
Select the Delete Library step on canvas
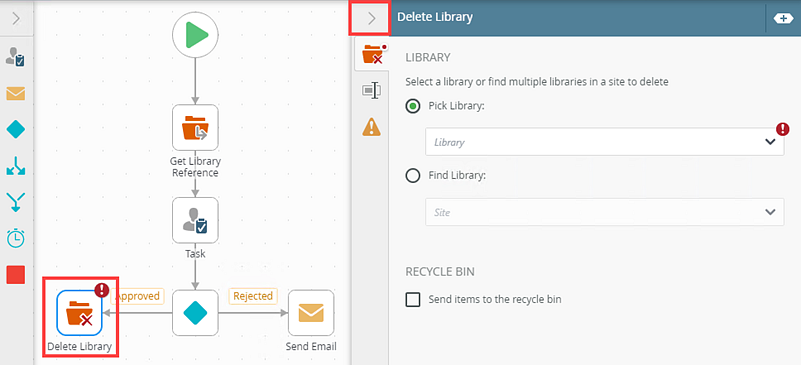pyautogui.click(x=80, y=312)
